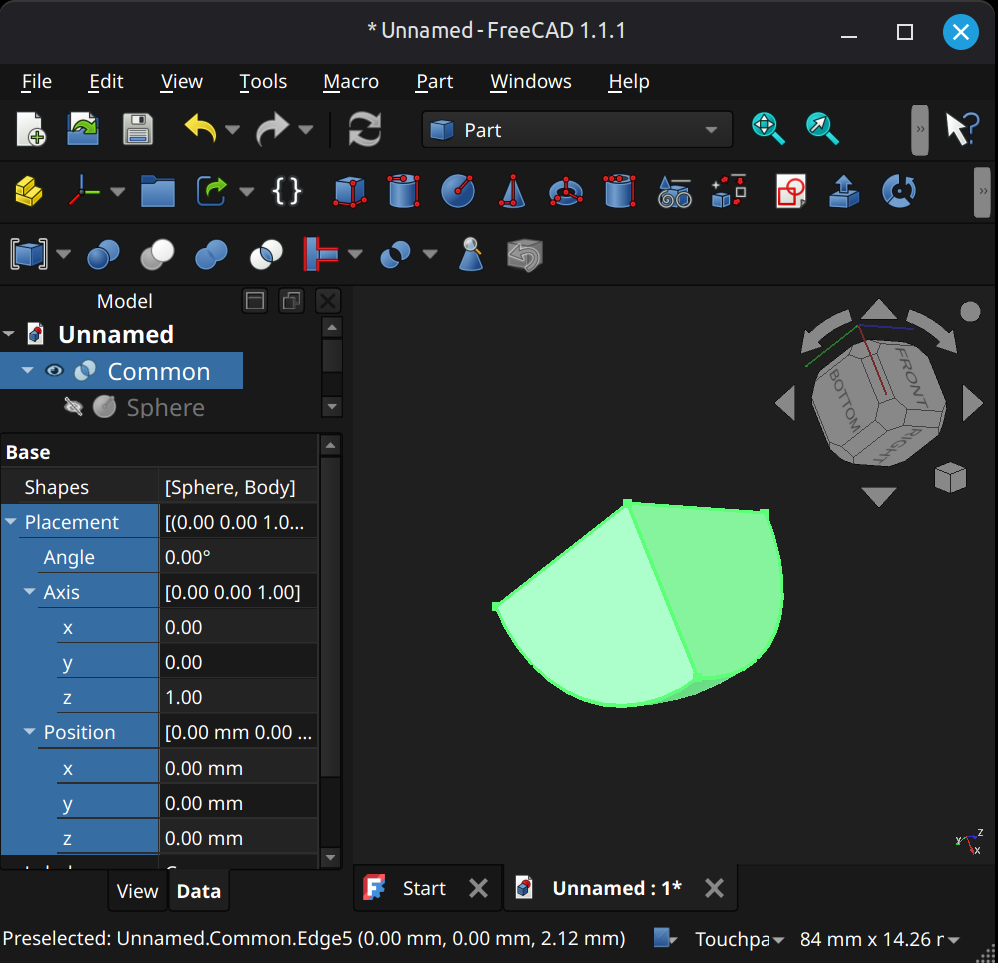Screen dimensions: 998x963
Task: Open the dimension units dropdown in status bar
Action: 880,939
